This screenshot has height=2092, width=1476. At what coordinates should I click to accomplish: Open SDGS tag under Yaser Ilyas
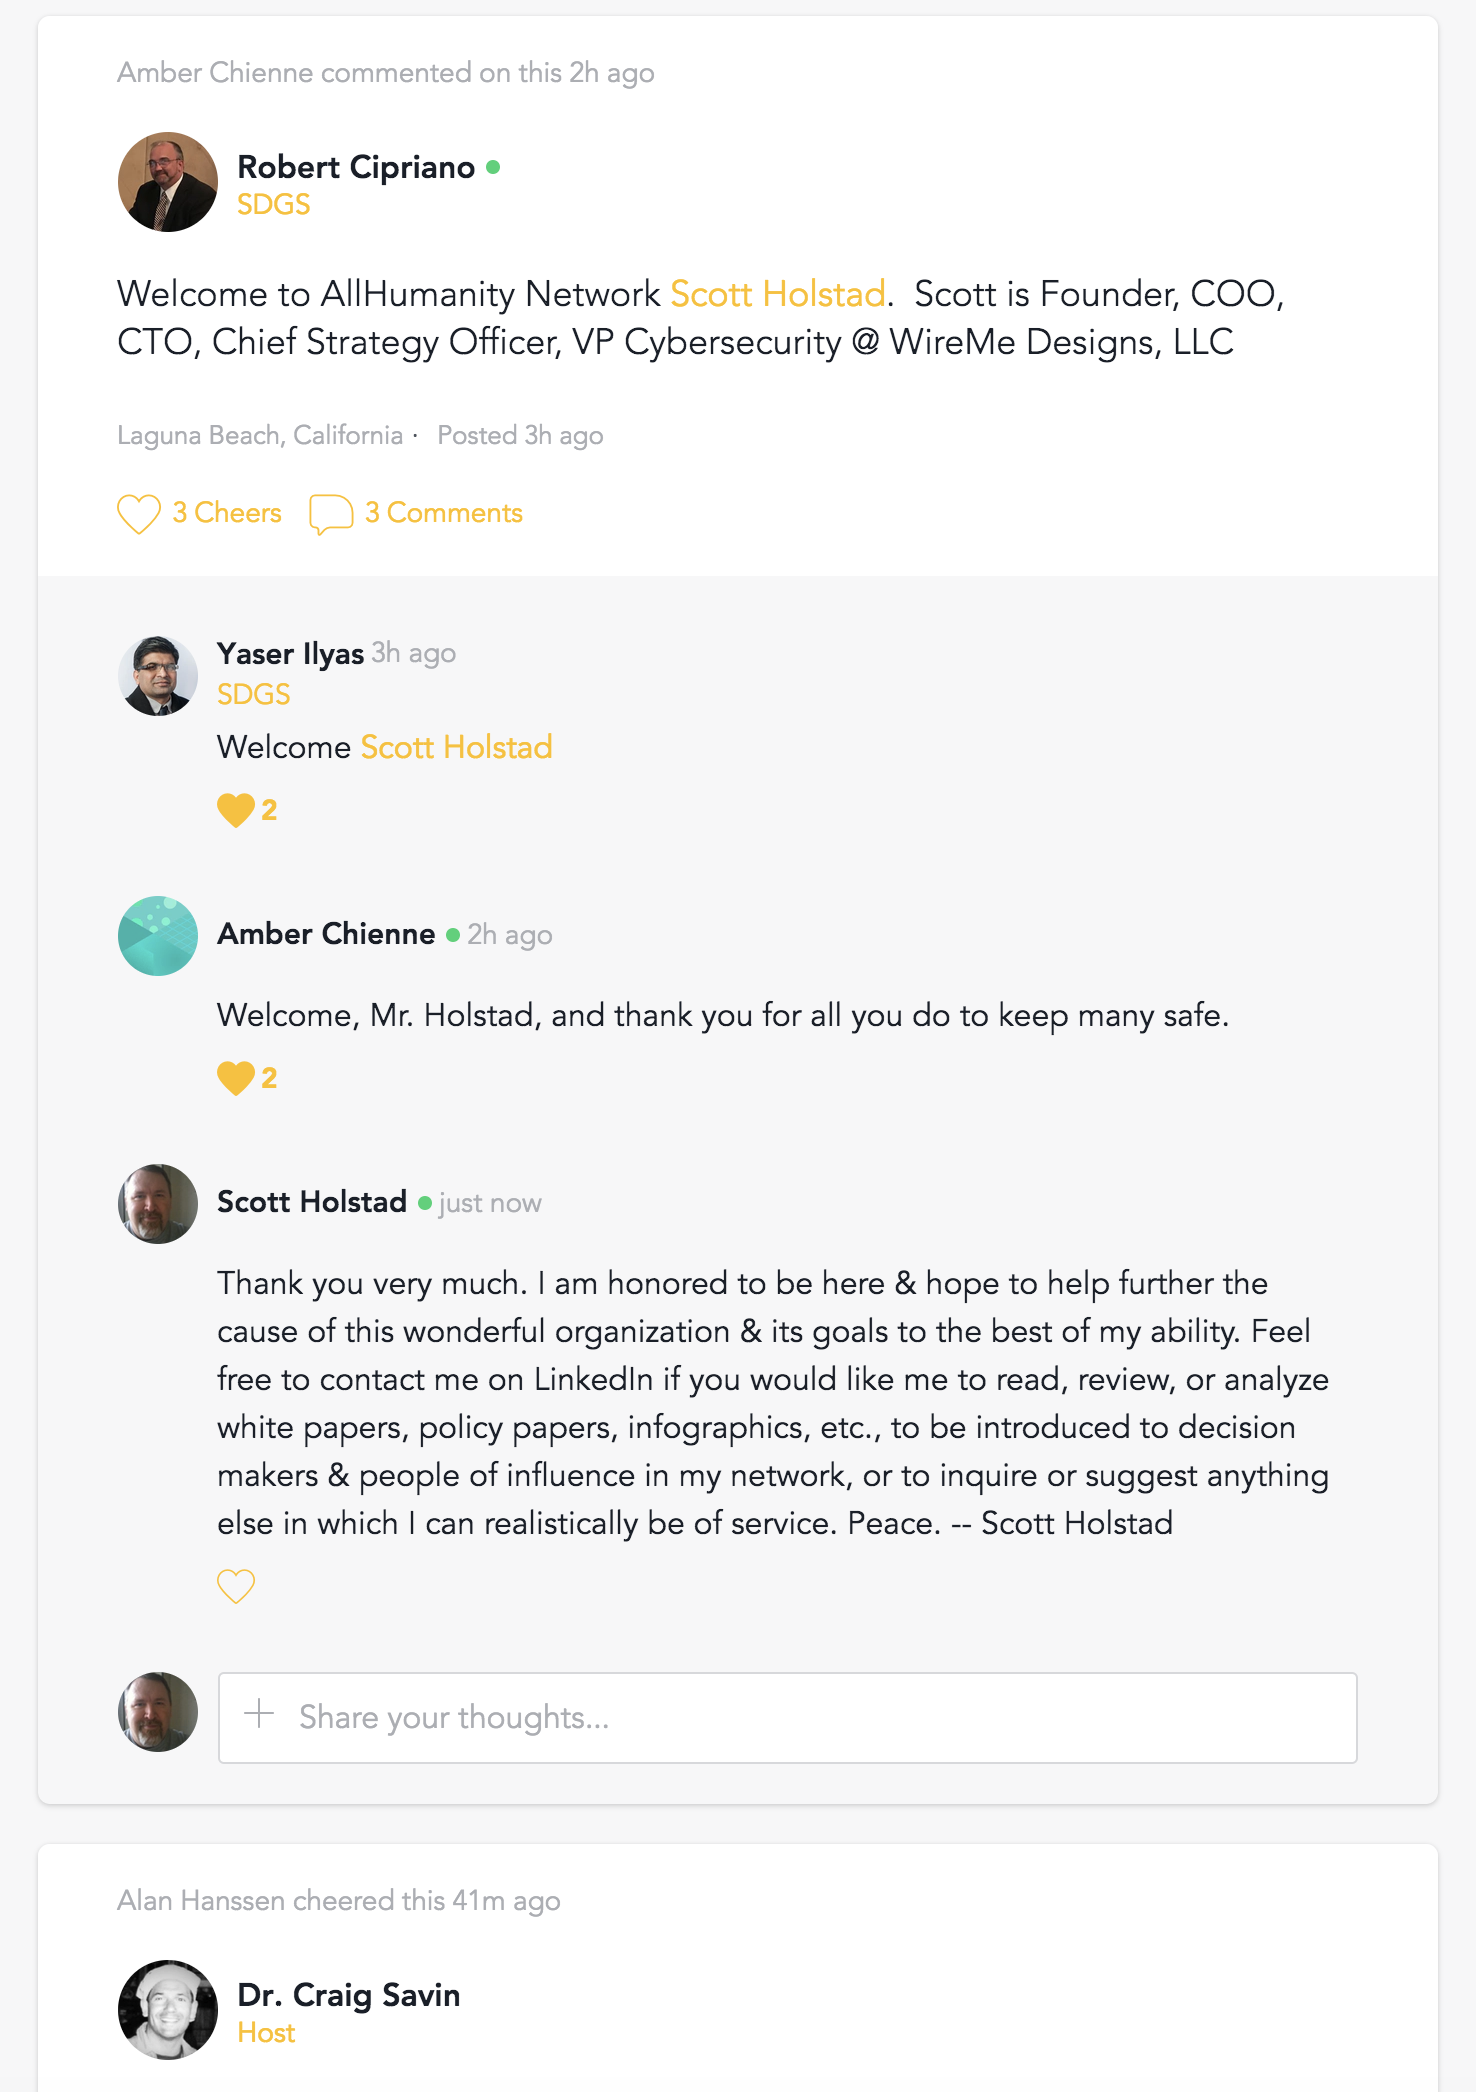(x=254, y=695)
